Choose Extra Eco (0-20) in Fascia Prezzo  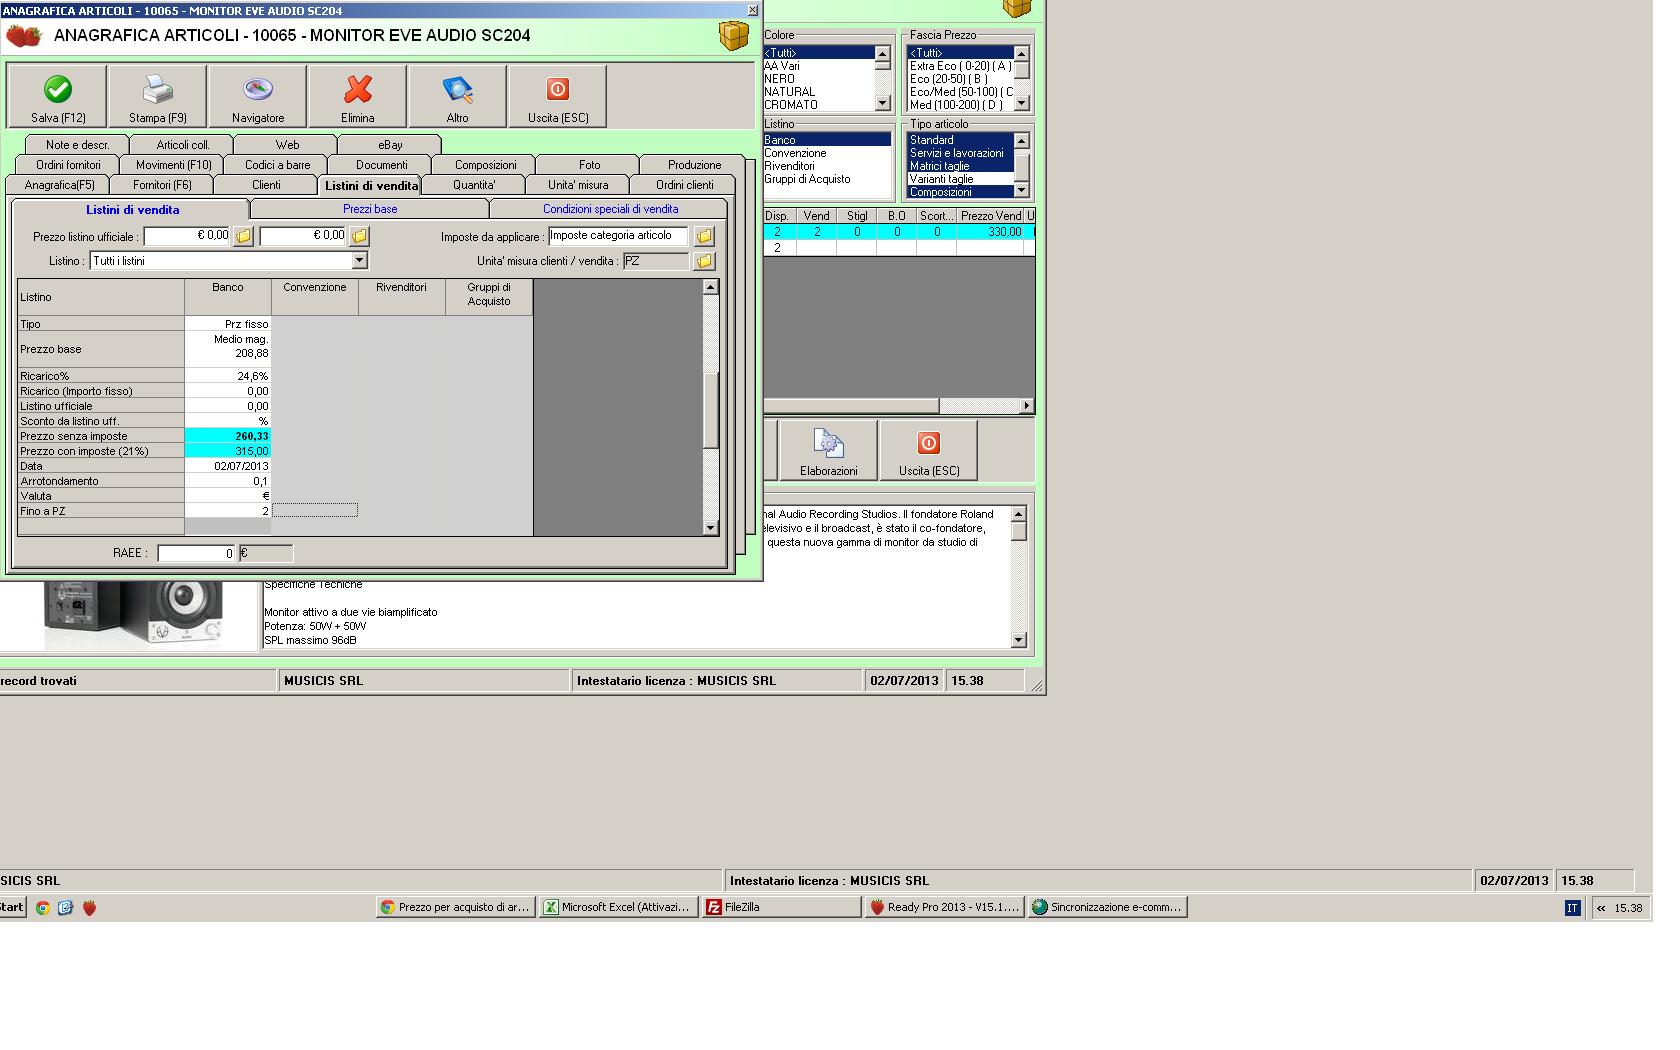tap(960, 66)
